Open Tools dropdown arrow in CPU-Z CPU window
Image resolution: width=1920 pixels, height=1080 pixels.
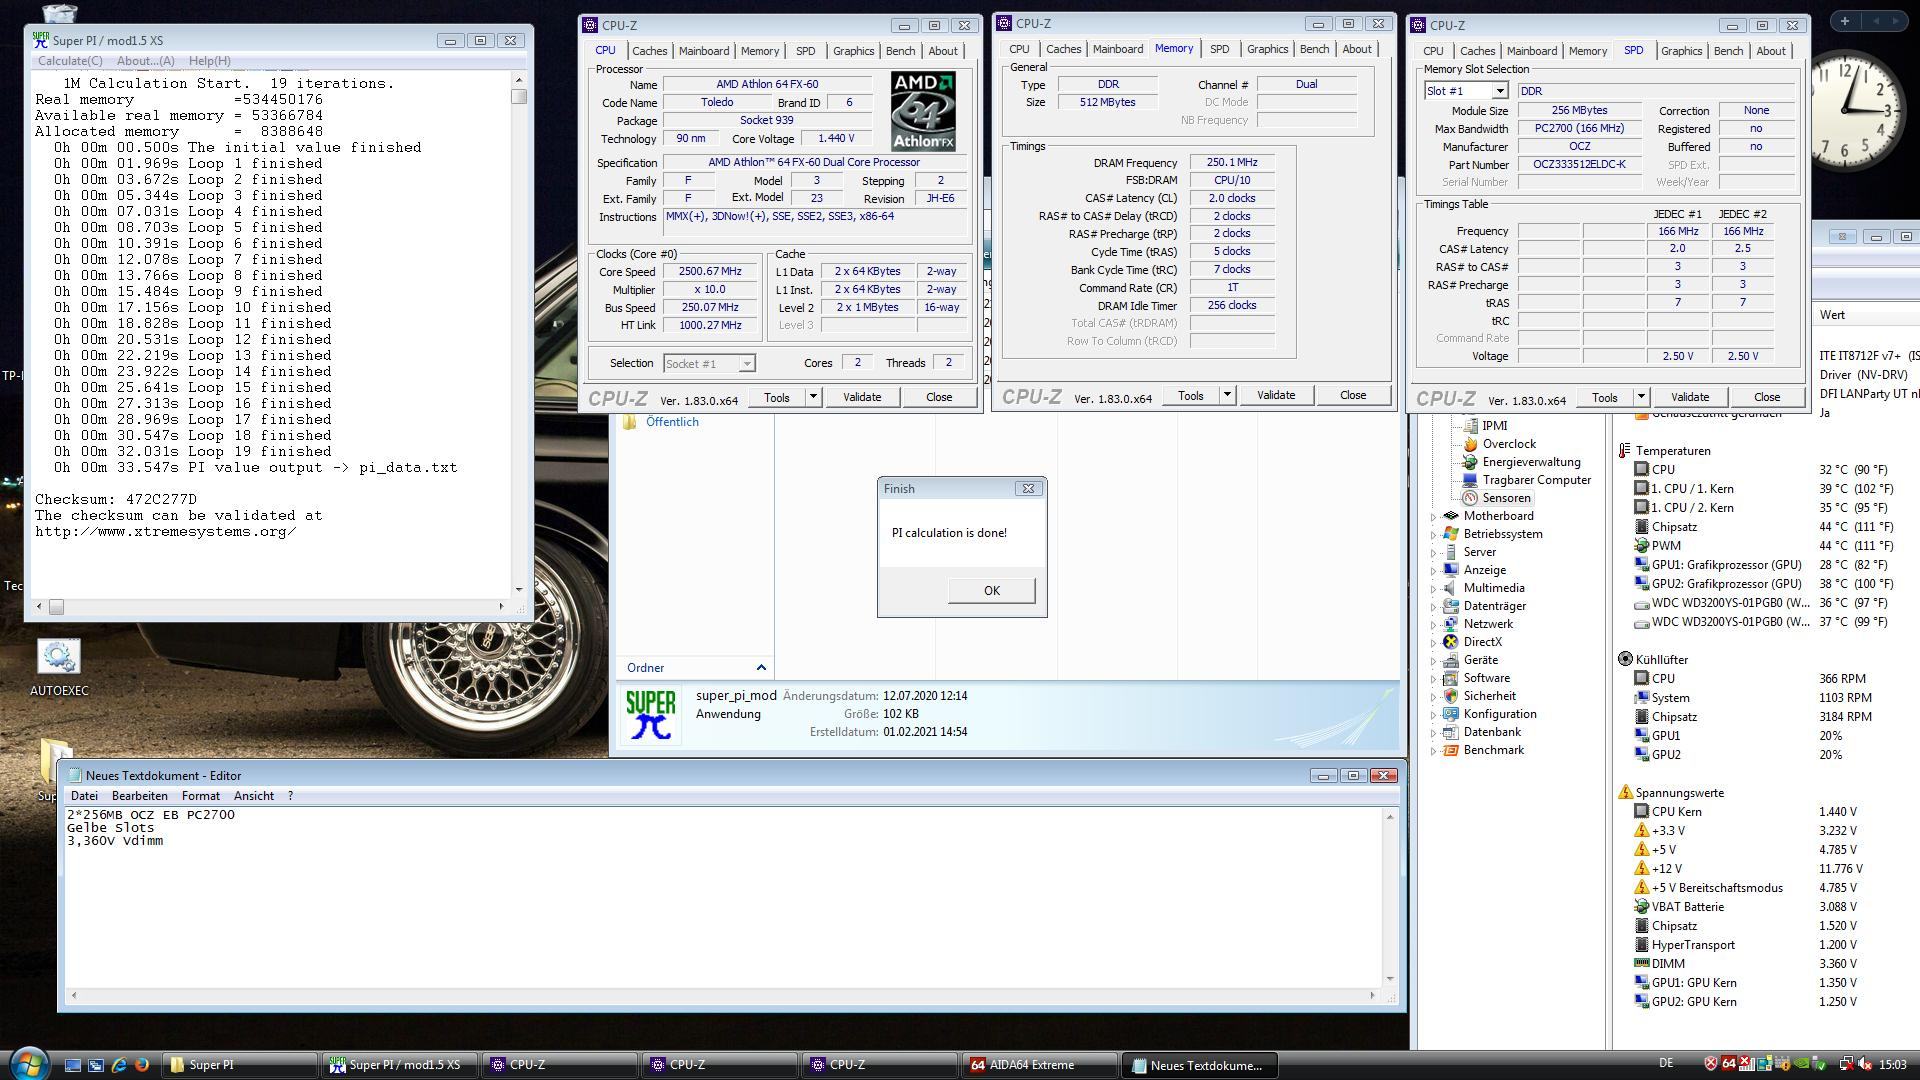(813, 397)
